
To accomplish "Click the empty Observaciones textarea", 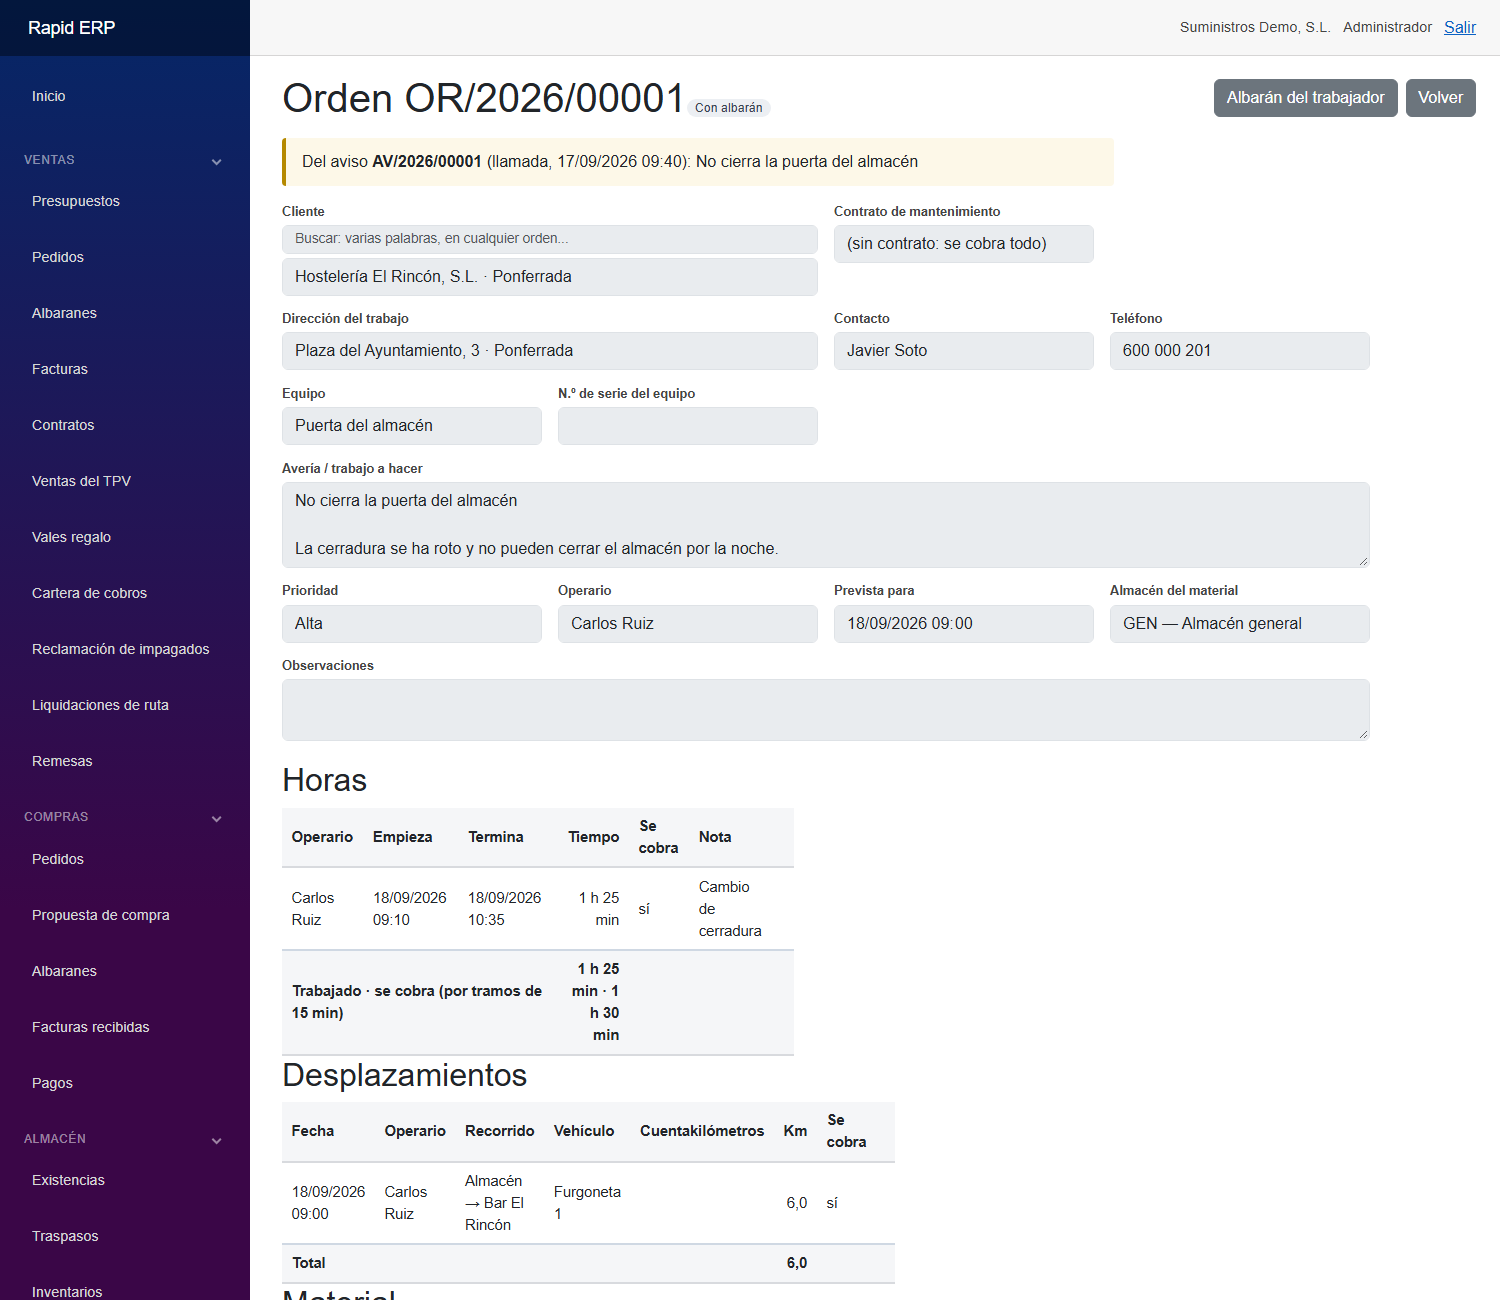I will point(826,710).
